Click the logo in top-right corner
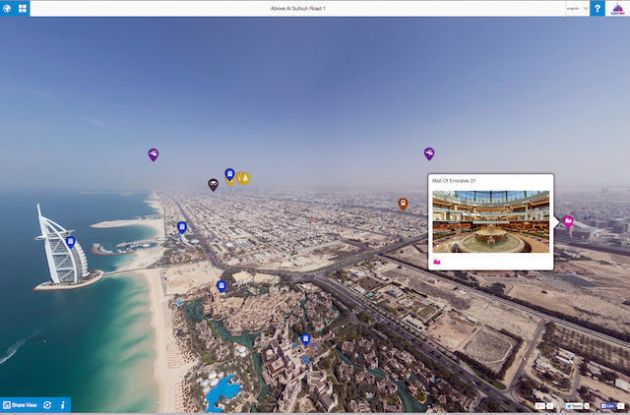The height and width of the screenshot is (415, 630). 617,8
